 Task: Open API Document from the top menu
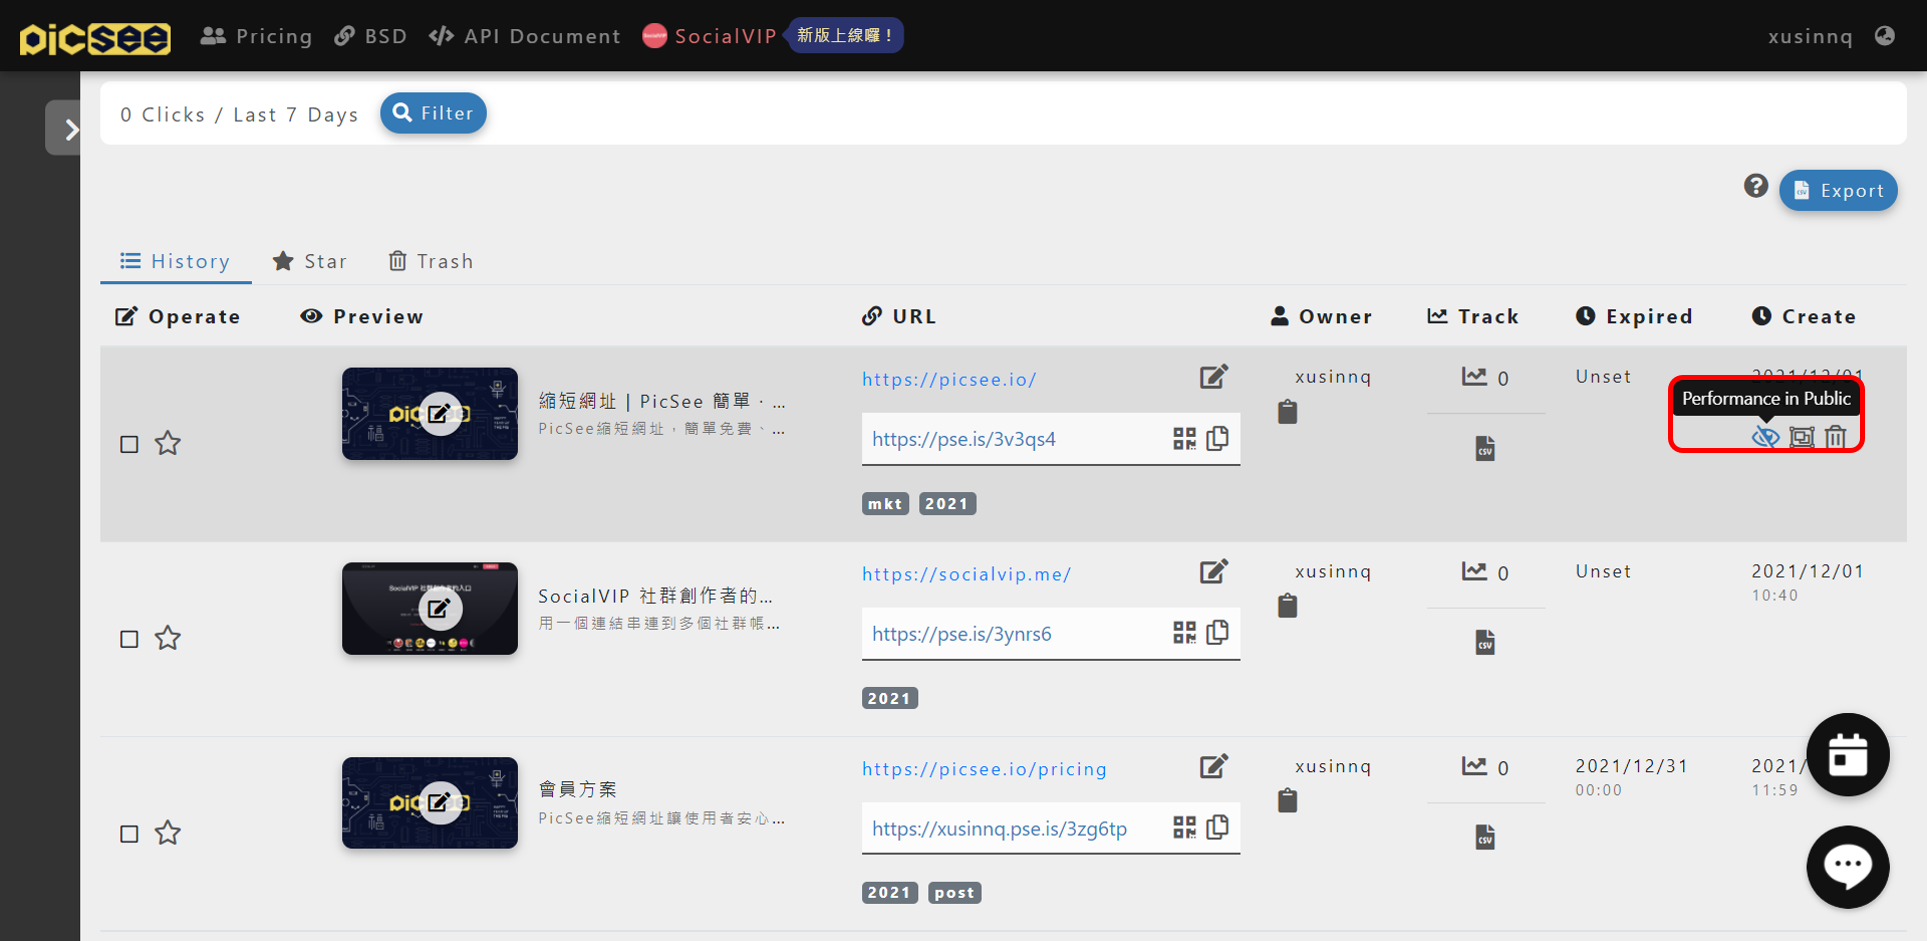[525, 36]
